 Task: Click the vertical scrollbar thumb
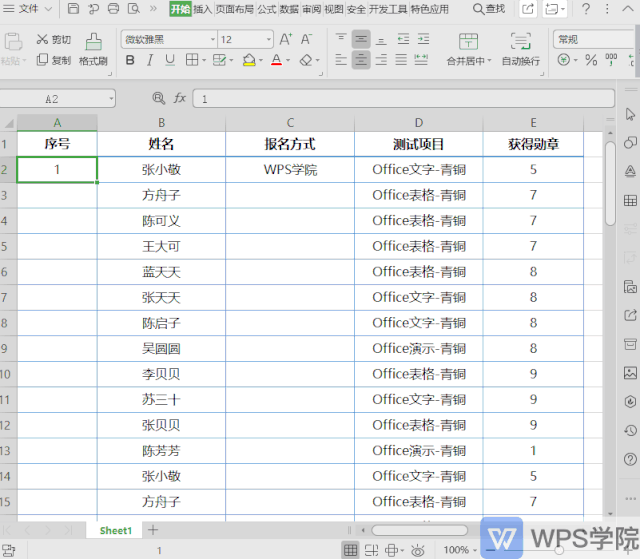(610, 184)
